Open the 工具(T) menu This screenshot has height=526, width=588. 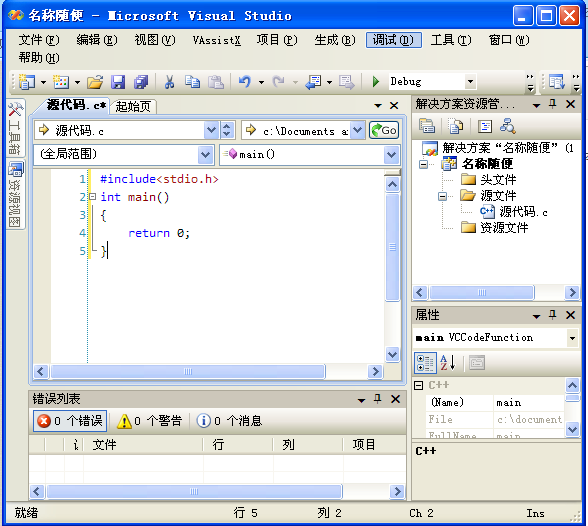(451, 40)
